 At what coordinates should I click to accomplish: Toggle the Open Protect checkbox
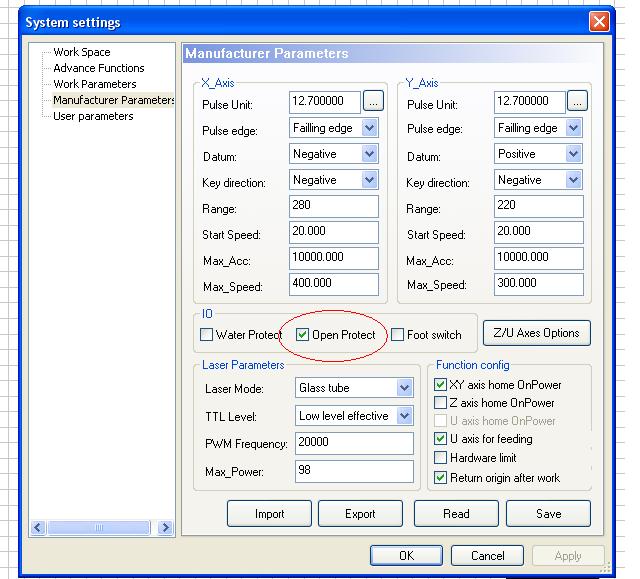[303, 335]
